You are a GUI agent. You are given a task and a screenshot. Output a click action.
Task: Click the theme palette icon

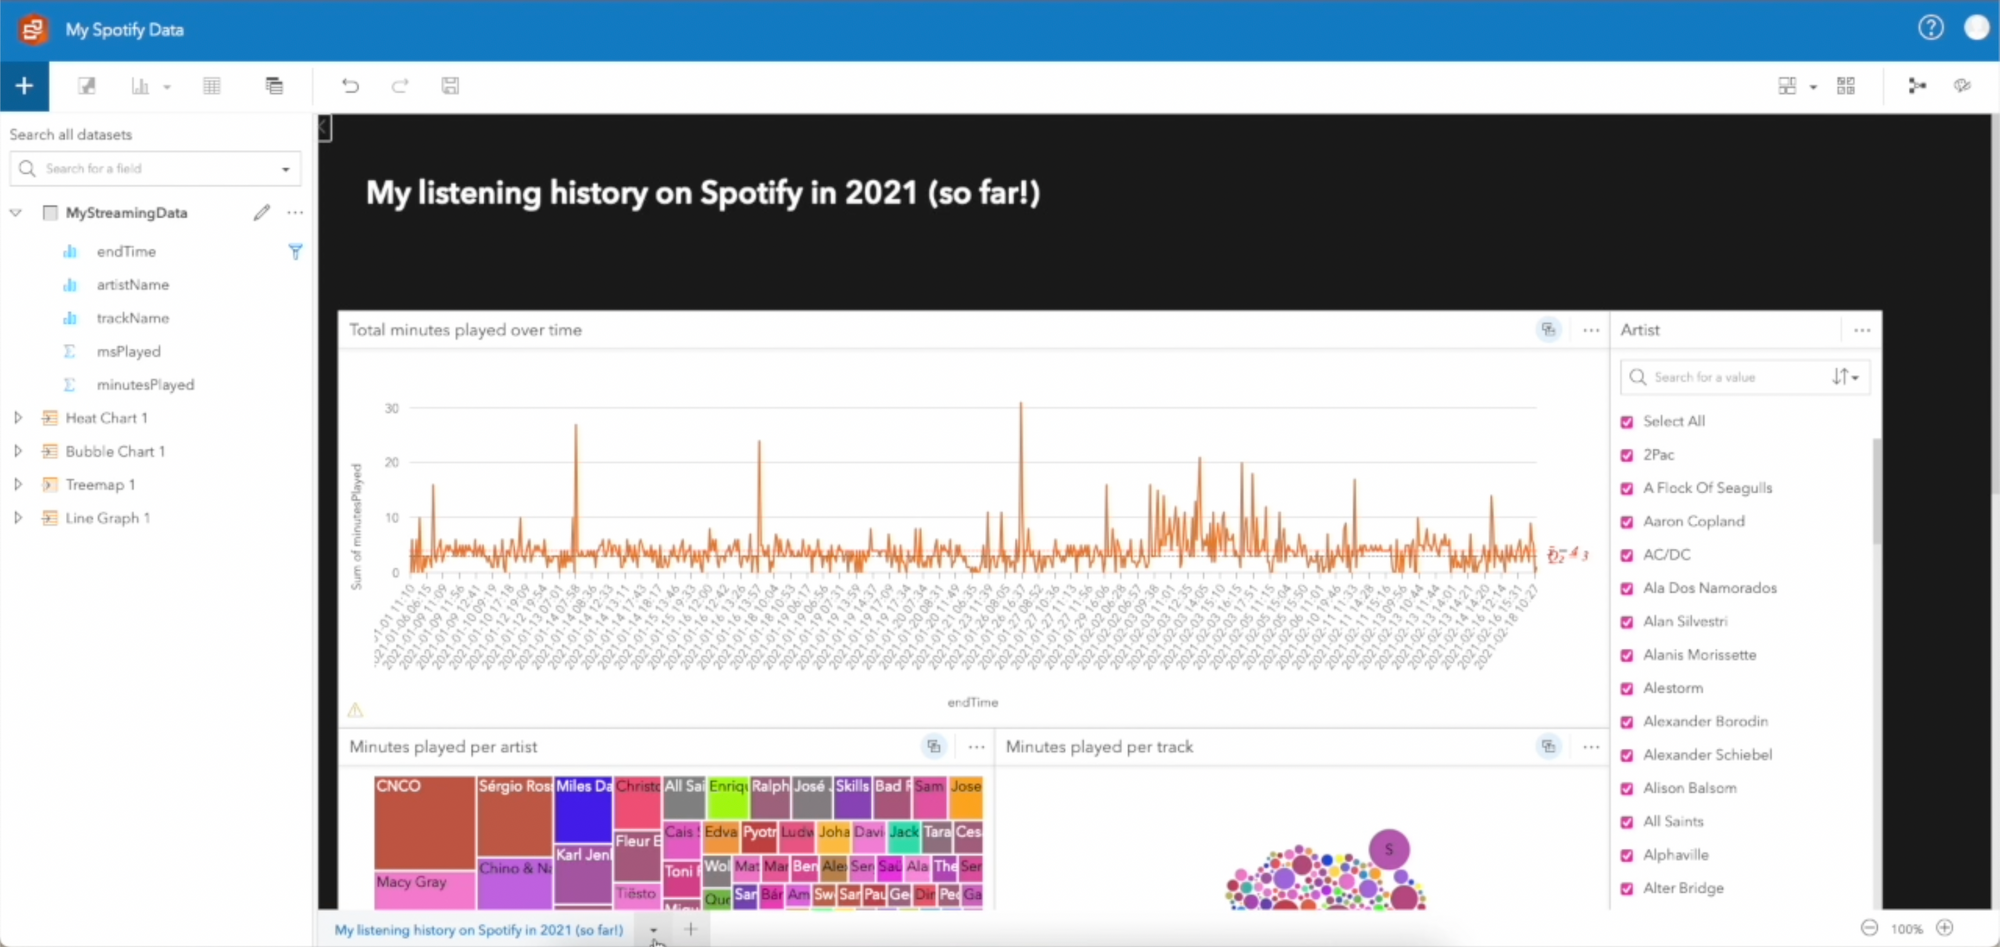(1962, 86)
